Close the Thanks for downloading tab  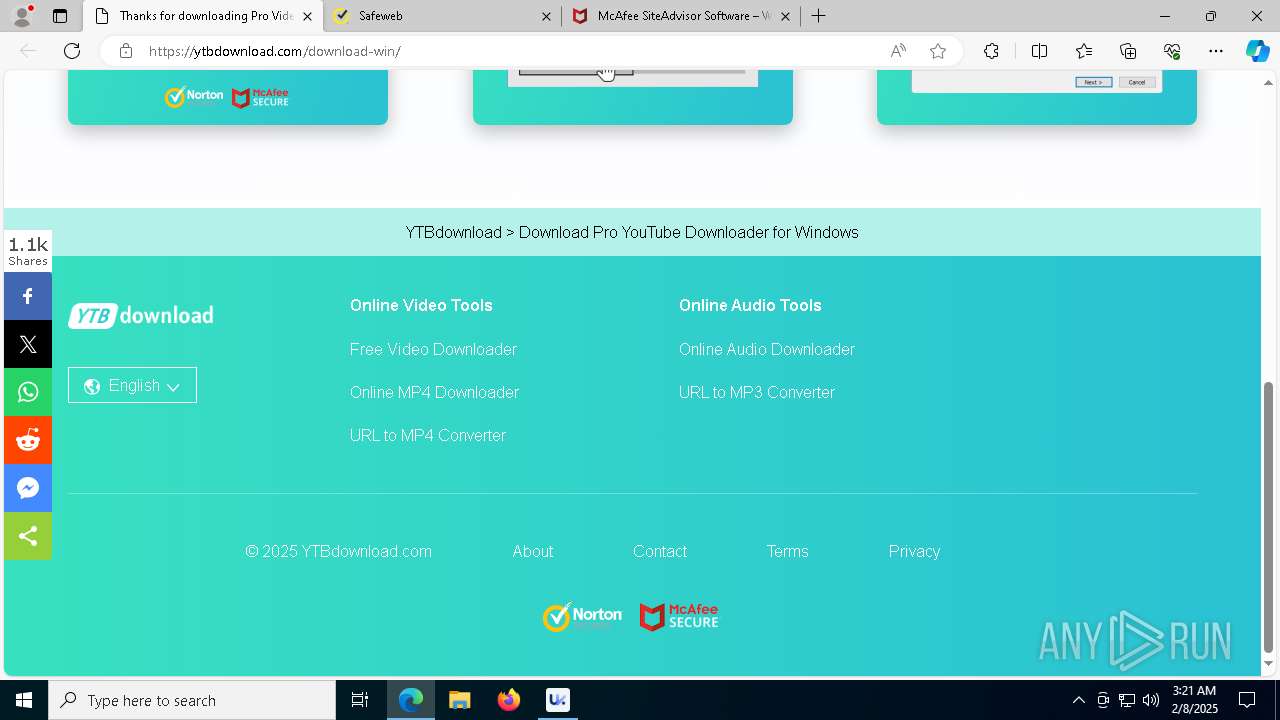point(307,16)
